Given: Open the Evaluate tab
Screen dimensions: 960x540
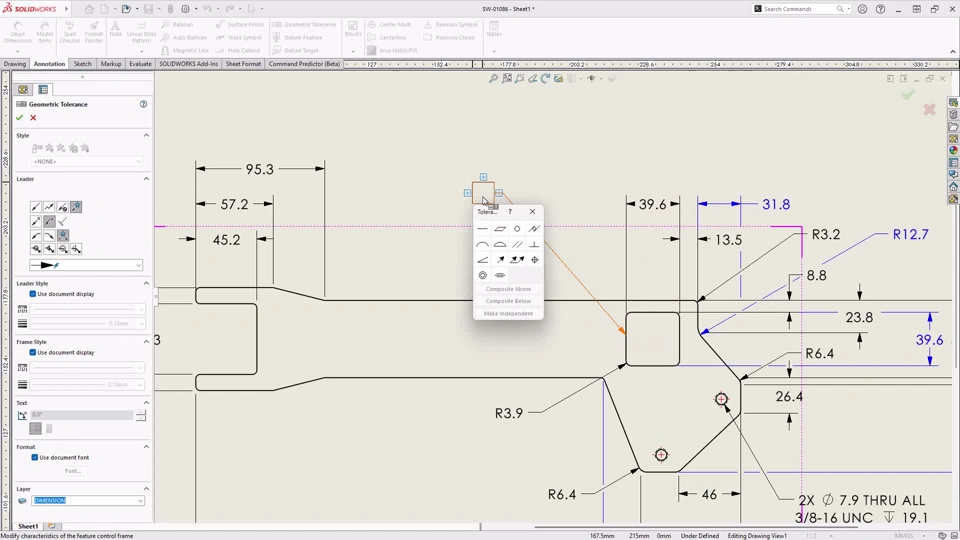Looking at the screenshot, I should pyautogui.click(x=140, y=64).
